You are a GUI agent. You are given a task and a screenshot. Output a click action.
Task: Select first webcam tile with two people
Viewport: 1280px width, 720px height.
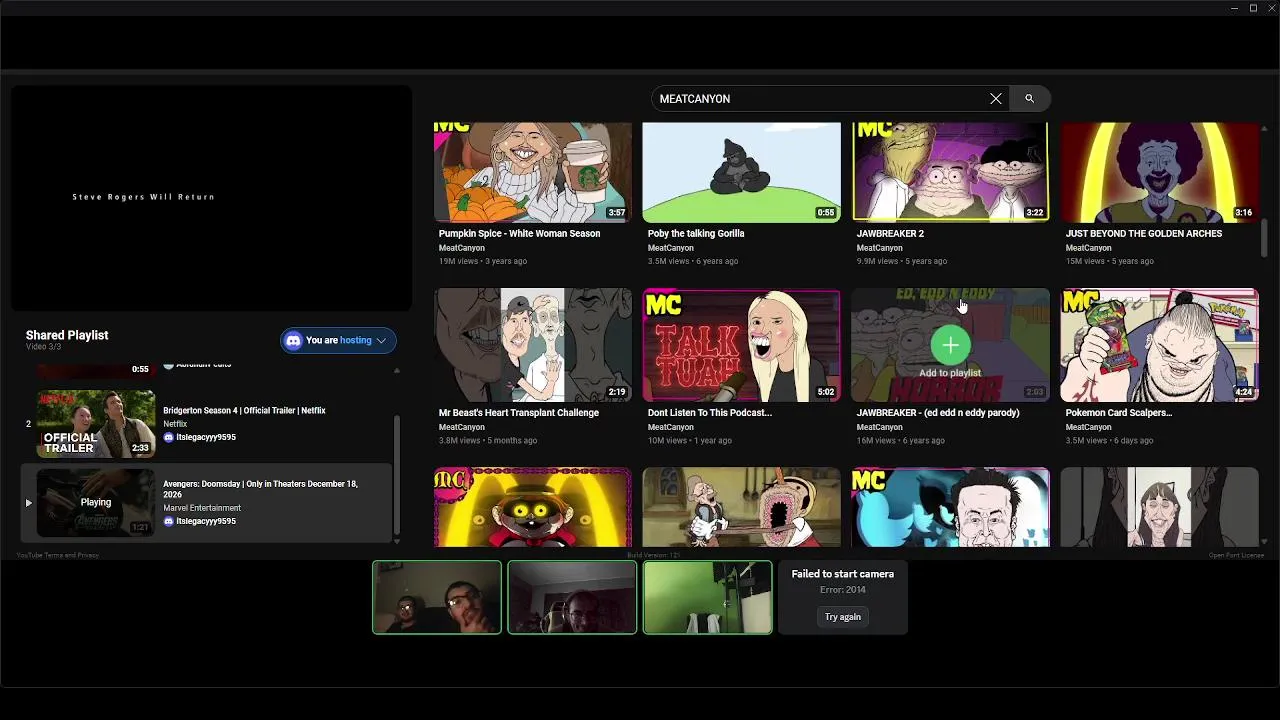pyautogui.click(x=437, y=597)
